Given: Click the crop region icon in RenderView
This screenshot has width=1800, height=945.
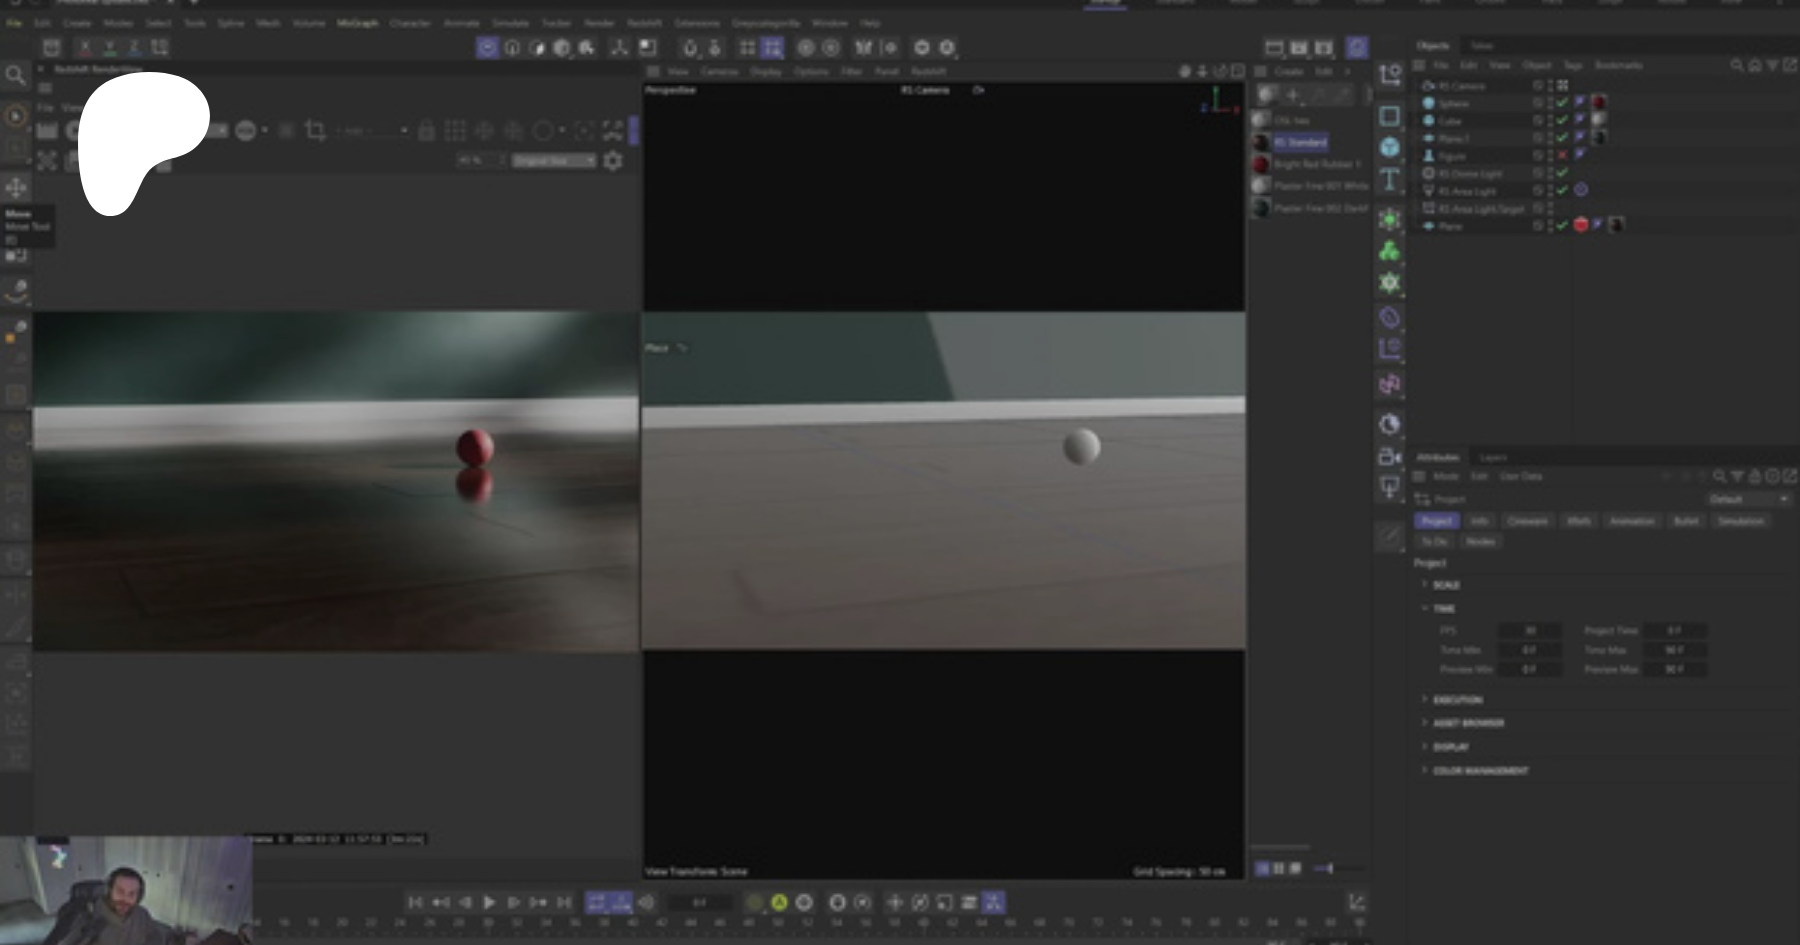Looking at the screenshot, I should [315, 131].
